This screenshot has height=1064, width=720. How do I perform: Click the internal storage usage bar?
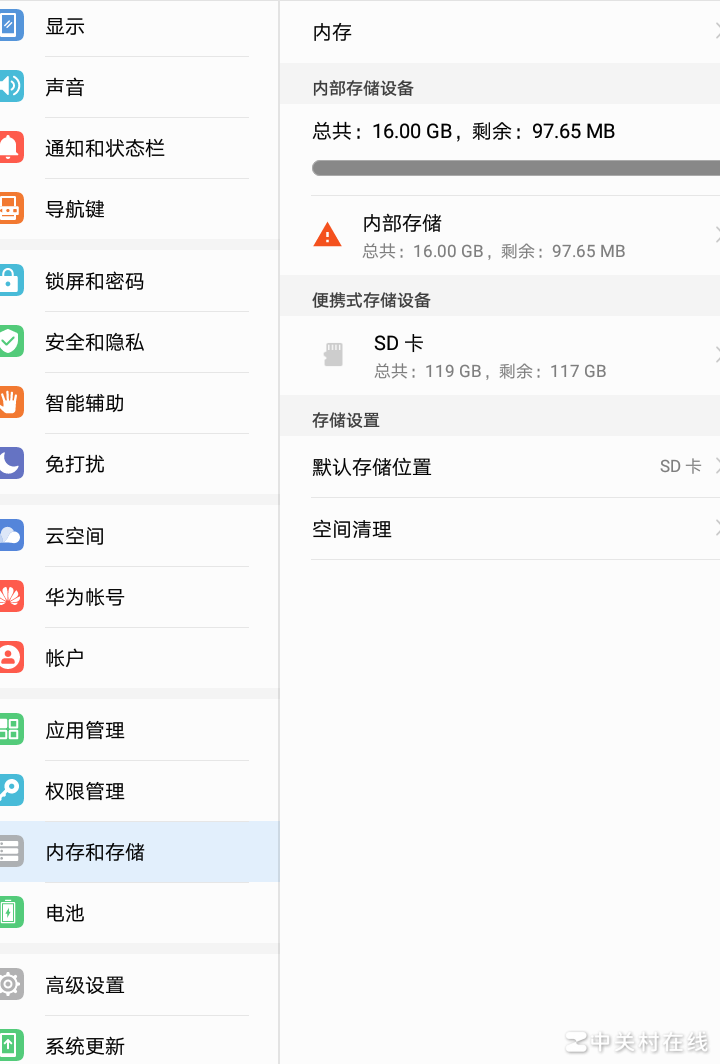click(x=500, y=168)
